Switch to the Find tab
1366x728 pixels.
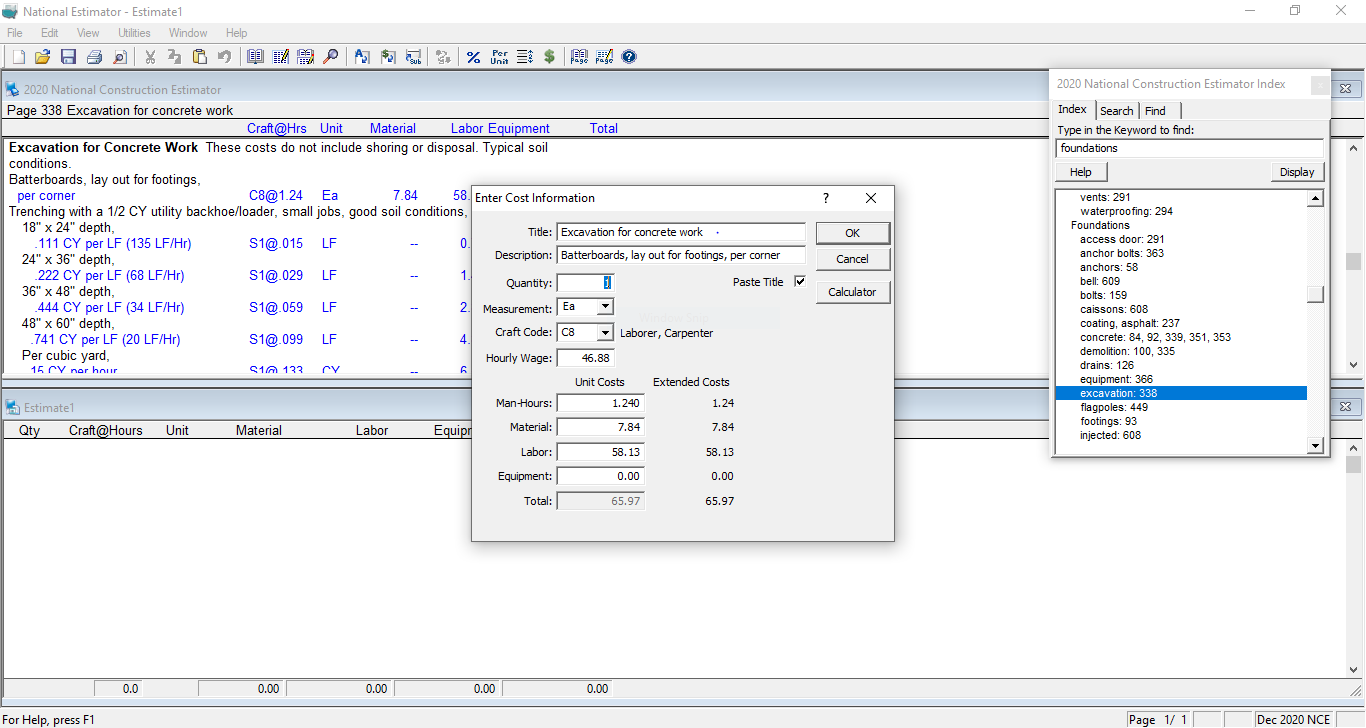[x=1155, y=111]
